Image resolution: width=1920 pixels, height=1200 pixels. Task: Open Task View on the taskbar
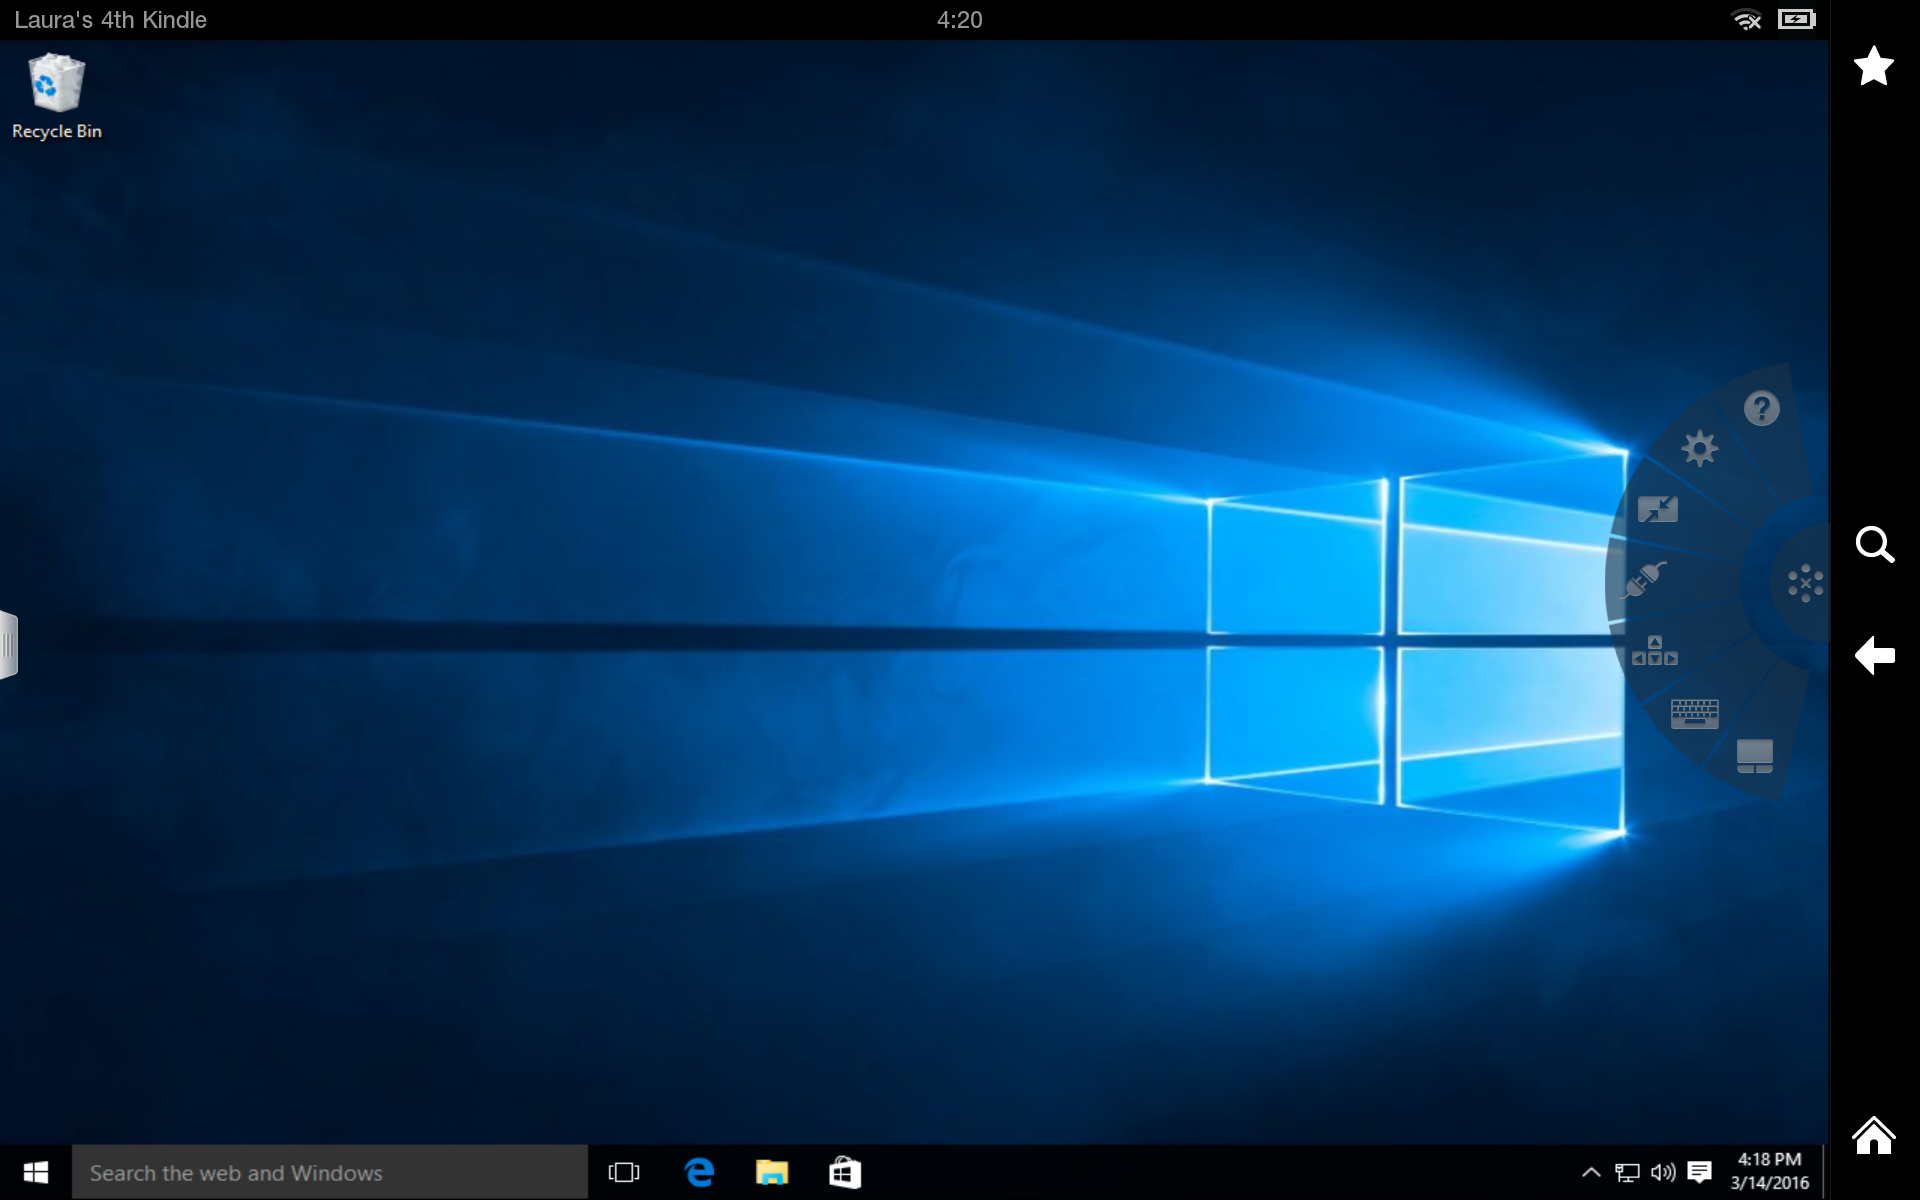(x=624, y=1172)
